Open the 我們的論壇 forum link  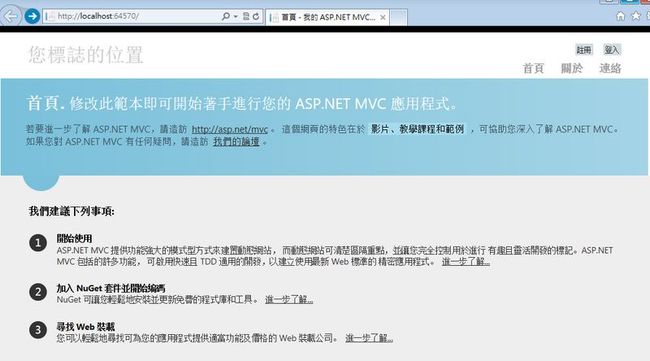point(236,142)
